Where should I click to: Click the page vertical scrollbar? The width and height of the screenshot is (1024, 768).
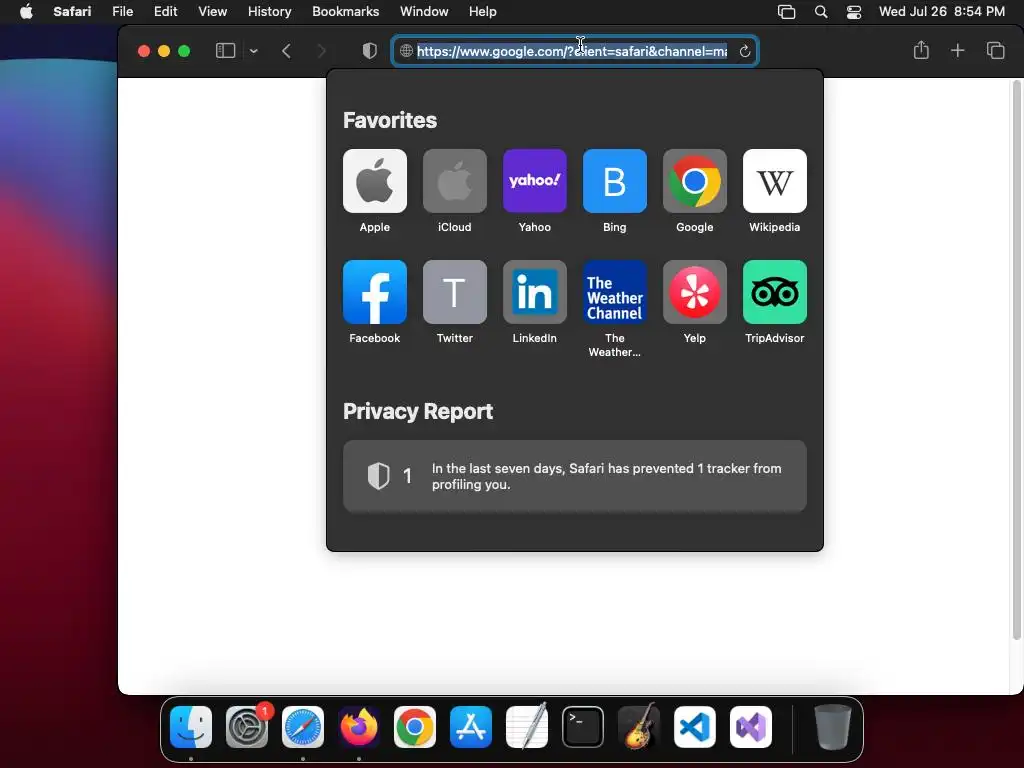pyautogui.click(x=1016, y=359)
